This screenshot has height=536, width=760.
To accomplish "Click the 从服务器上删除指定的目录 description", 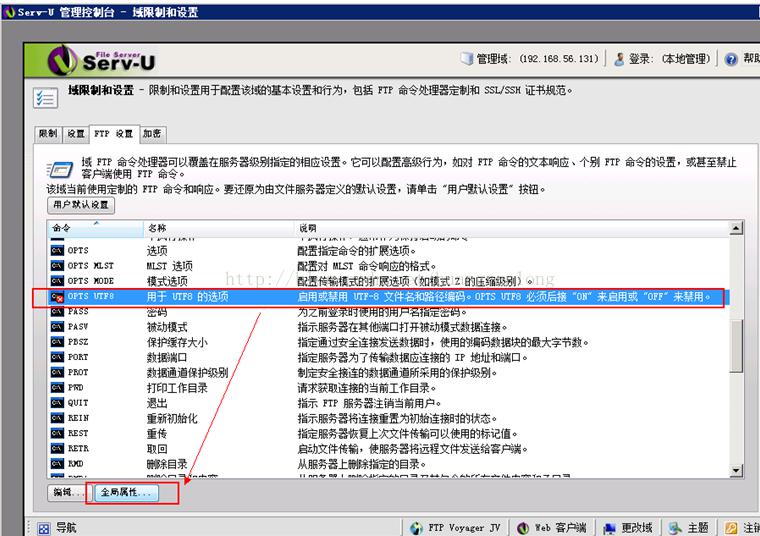I will click(362, 464).
